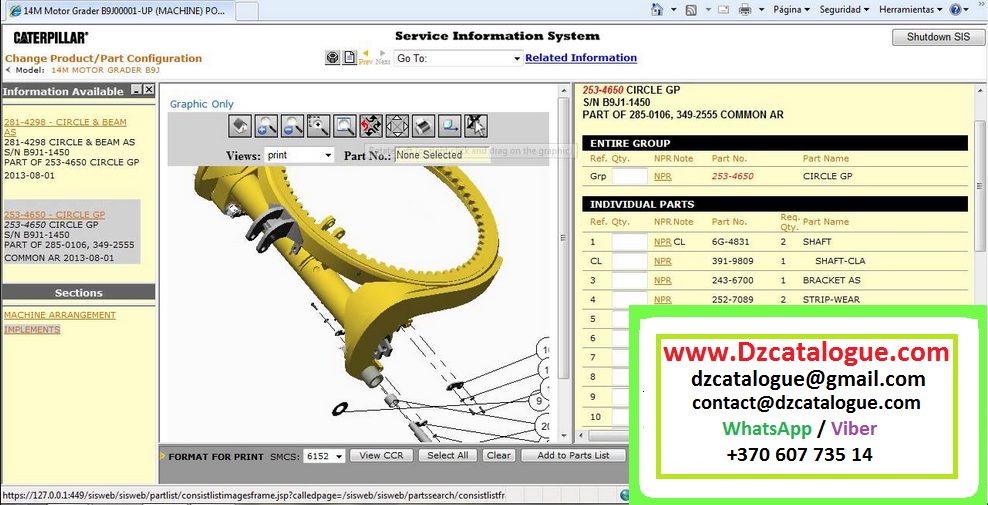Click the zoom out magnifier icon
This screenshot has width=988, height=505.
click(x=292, y=126)
